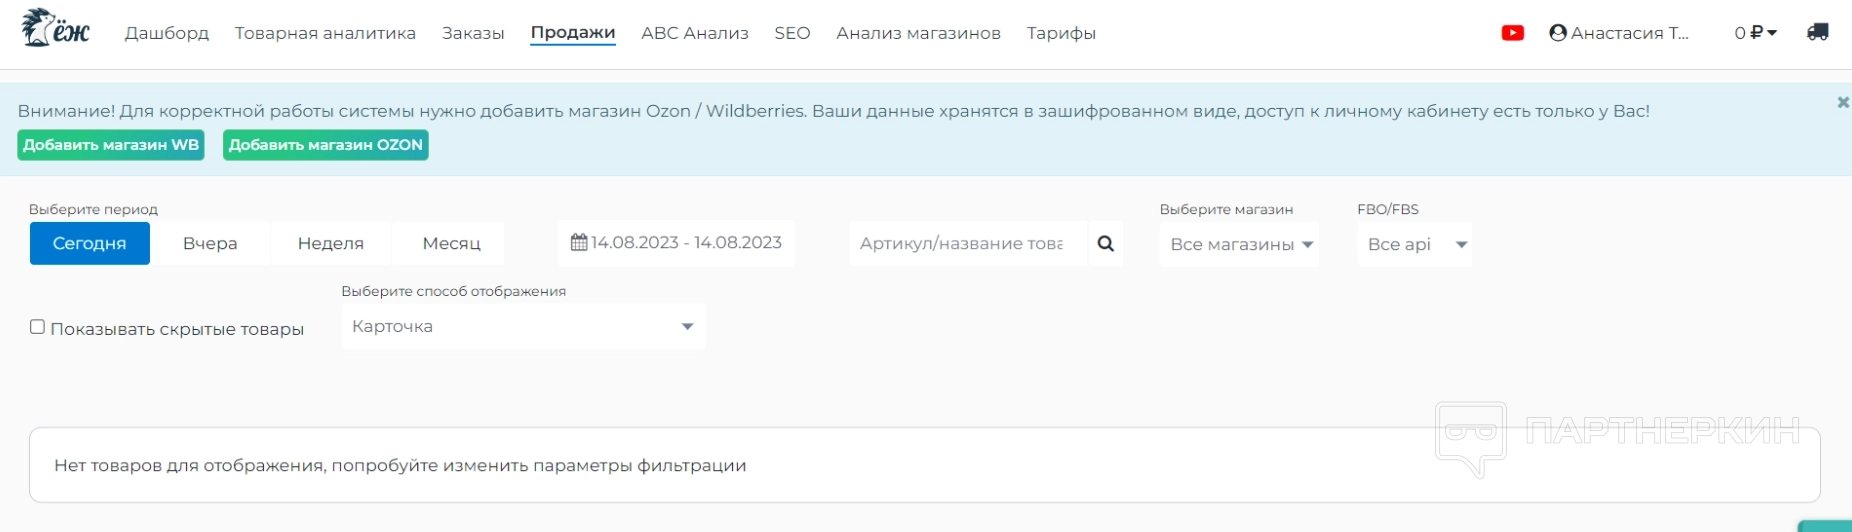Open the YouTube channel icon

pos(1512,33)
